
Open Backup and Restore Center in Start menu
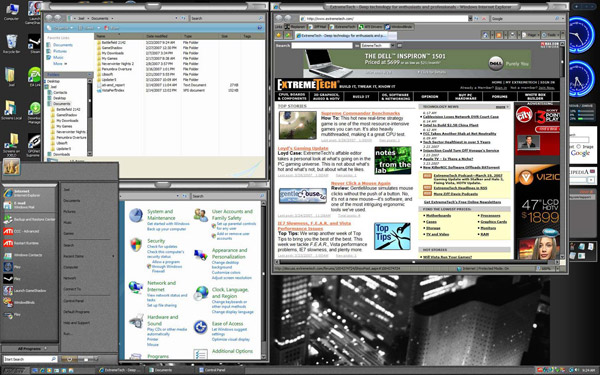point(29,219)
